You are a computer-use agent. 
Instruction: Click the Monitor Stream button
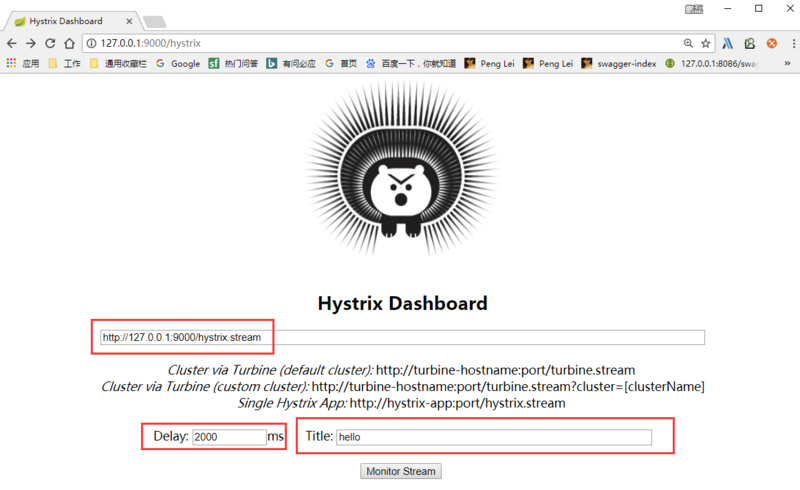[401, 471]
